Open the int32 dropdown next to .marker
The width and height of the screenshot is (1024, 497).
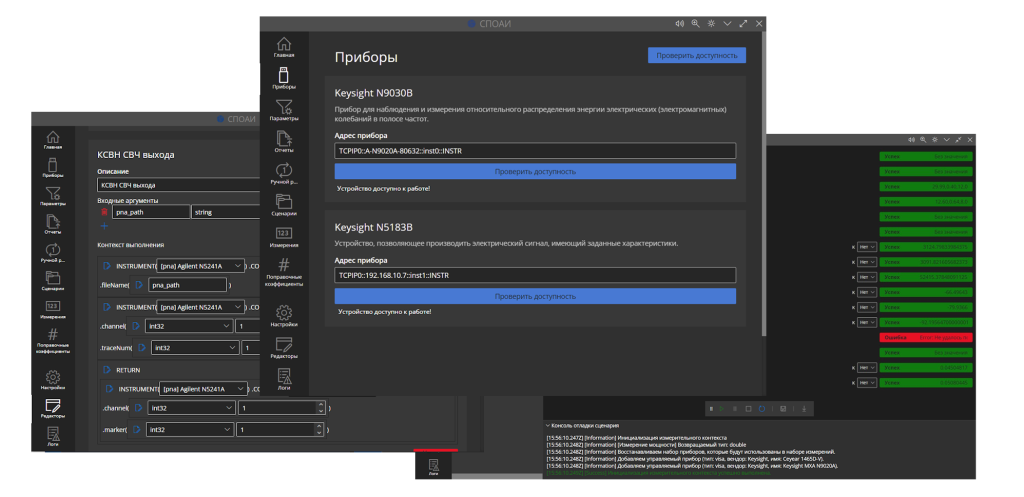click(x=189, y=429)
